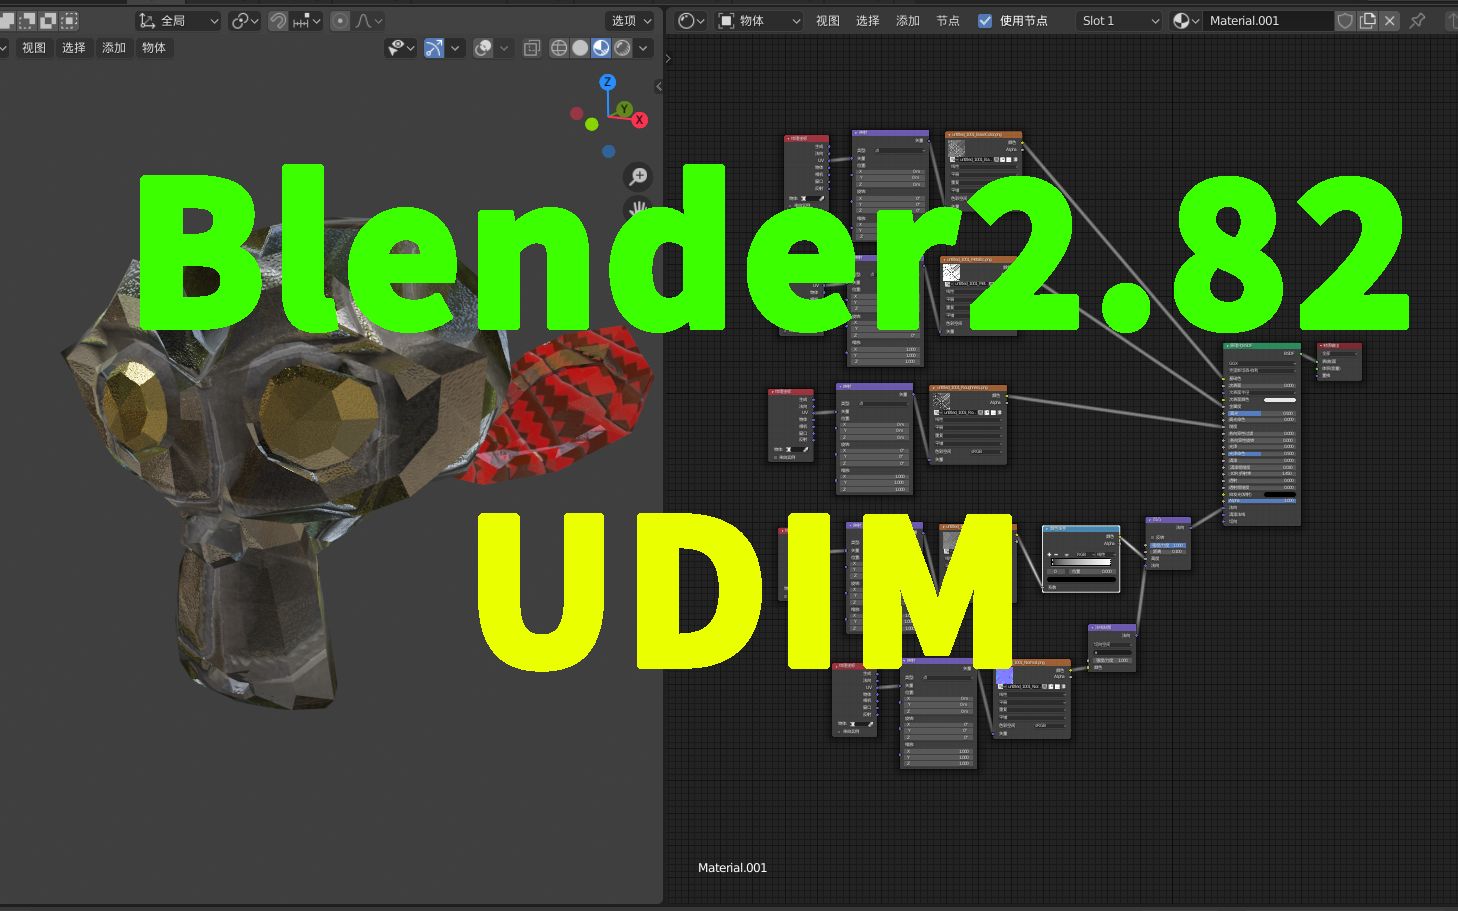Click the color ramp gradient bar

coord(1081,562)
